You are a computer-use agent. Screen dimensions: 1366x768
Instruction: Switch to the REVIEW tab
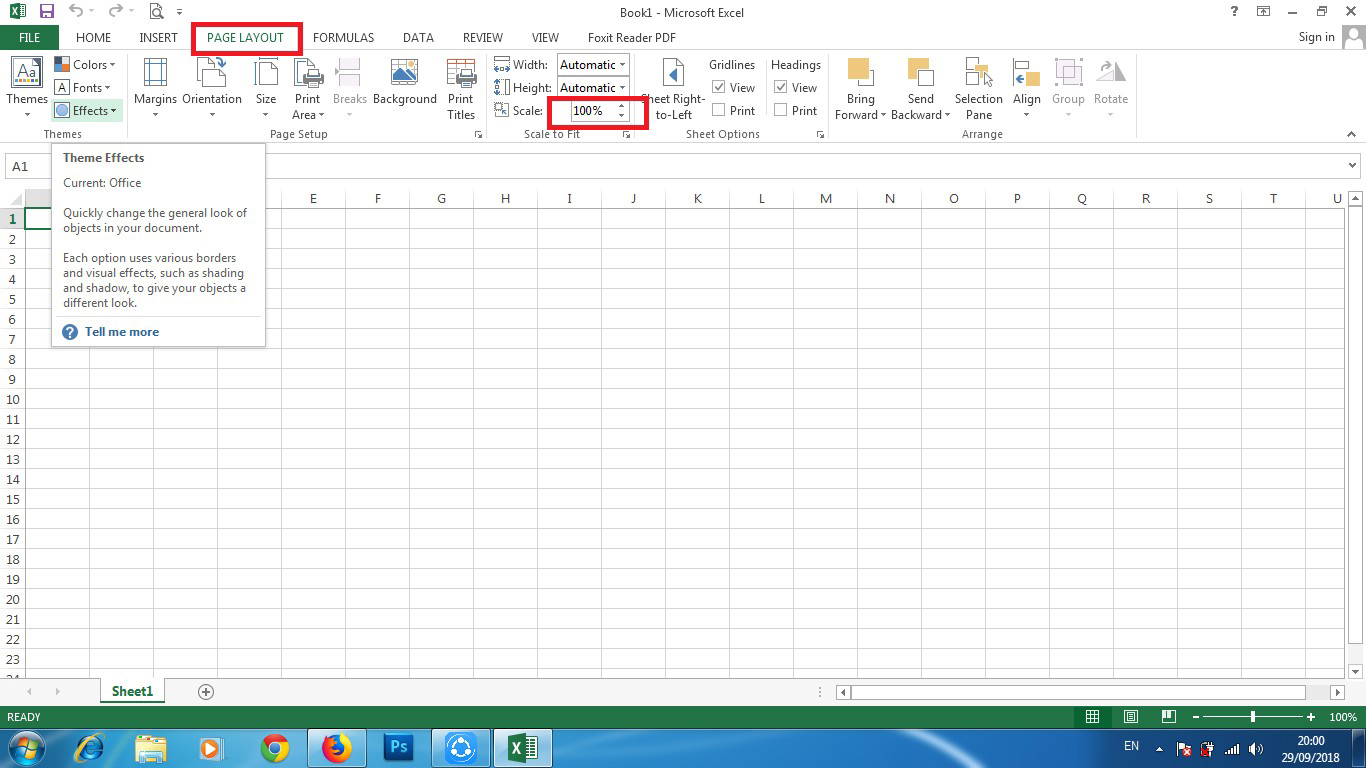coord(483,38)
